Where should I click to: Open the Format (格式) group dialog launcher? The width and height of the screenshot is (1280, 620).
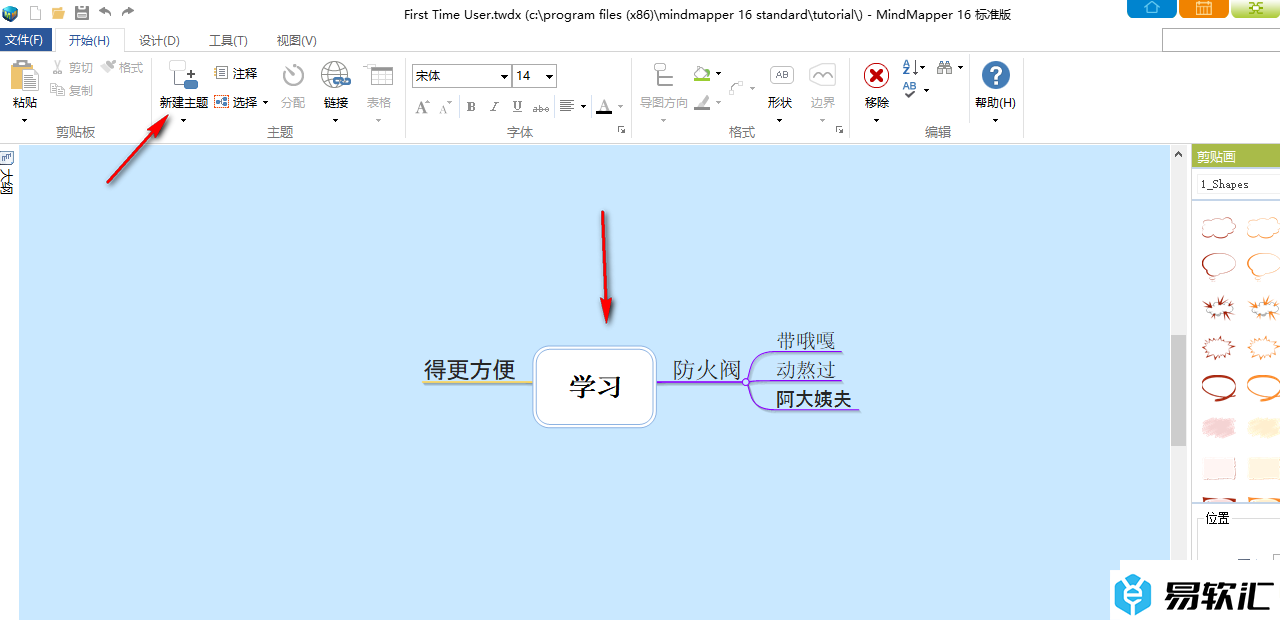(x=839, y=131)
